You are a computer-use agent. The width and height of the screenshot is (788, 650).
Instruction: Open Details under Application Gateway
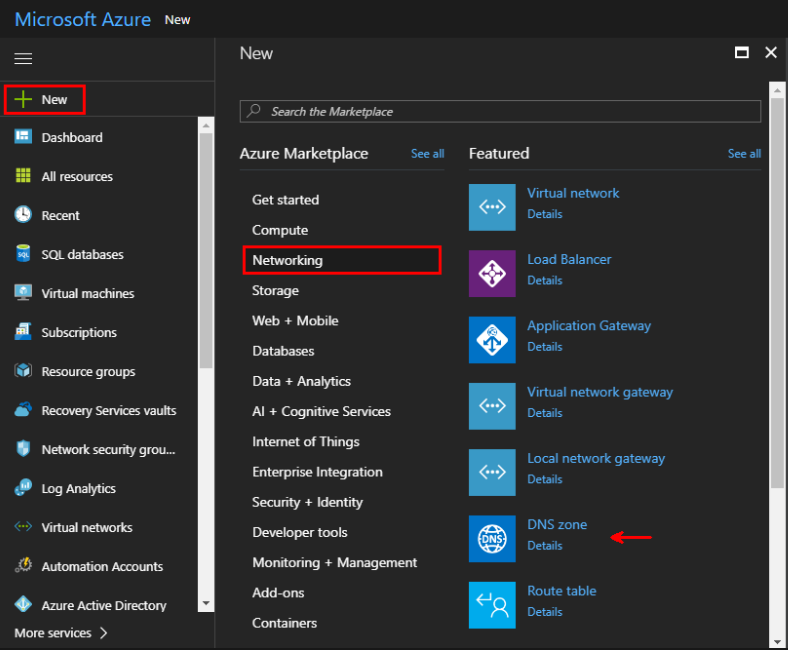tap(545, 346)
